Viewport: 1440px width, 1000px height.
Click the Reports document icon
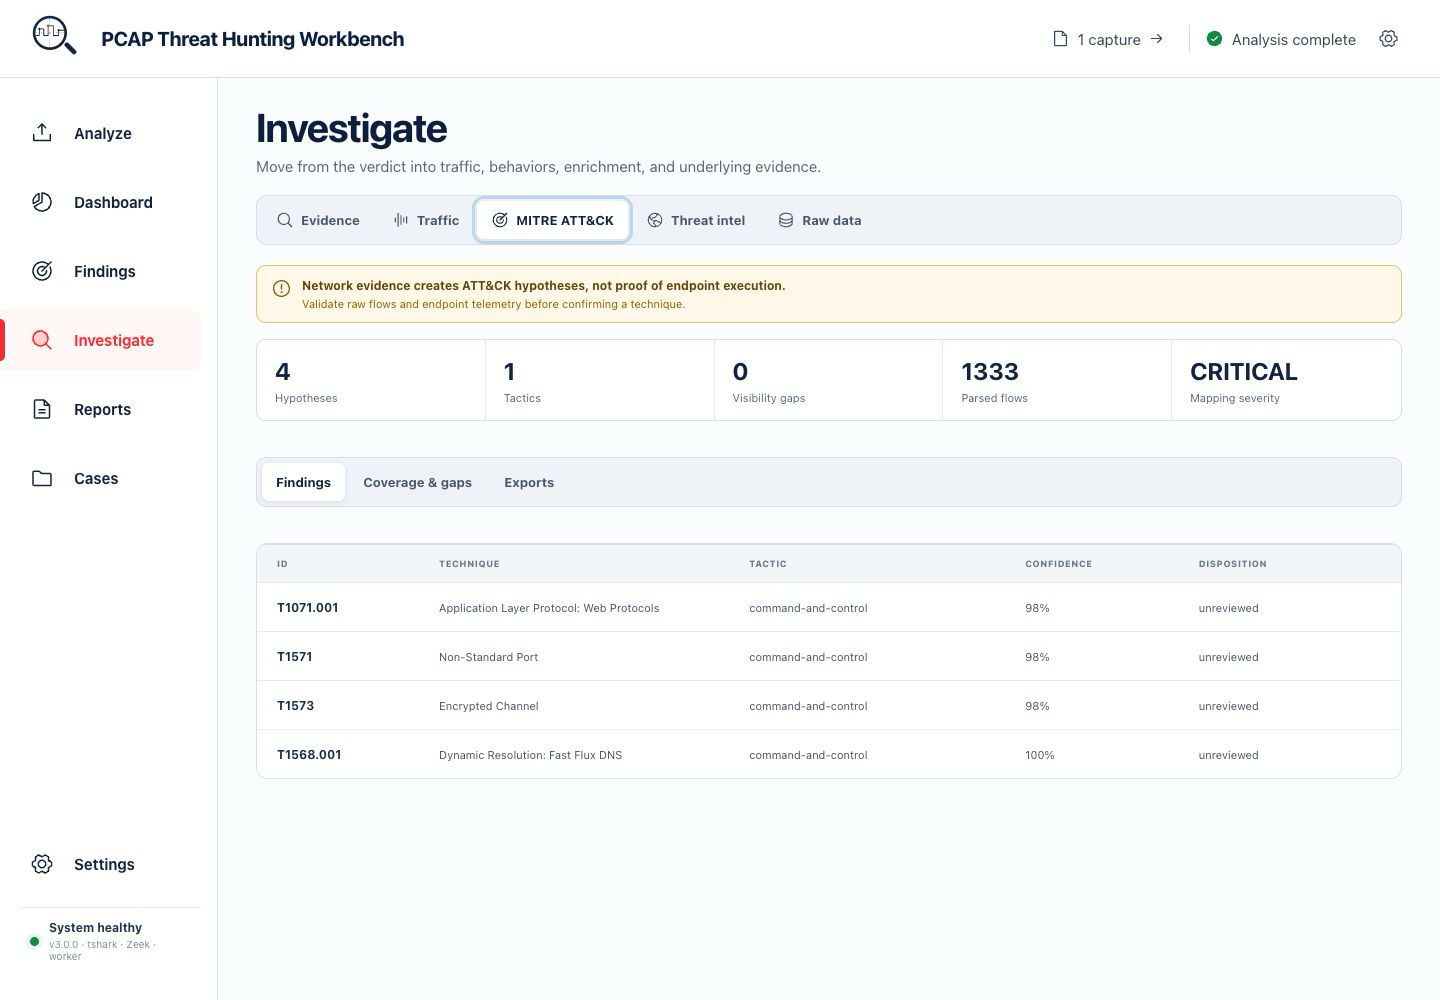(x=42, y=409)
